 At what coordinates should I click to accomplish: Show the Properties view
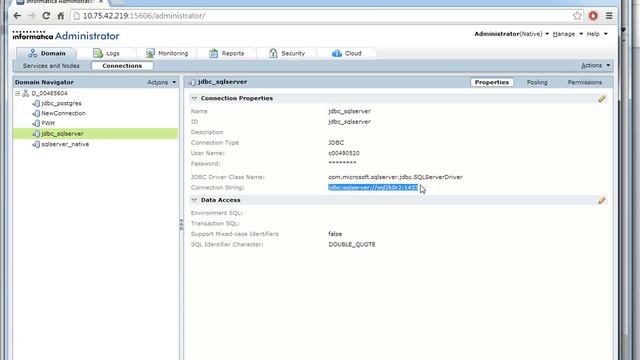pyautogui.click(x=491, y=82)
